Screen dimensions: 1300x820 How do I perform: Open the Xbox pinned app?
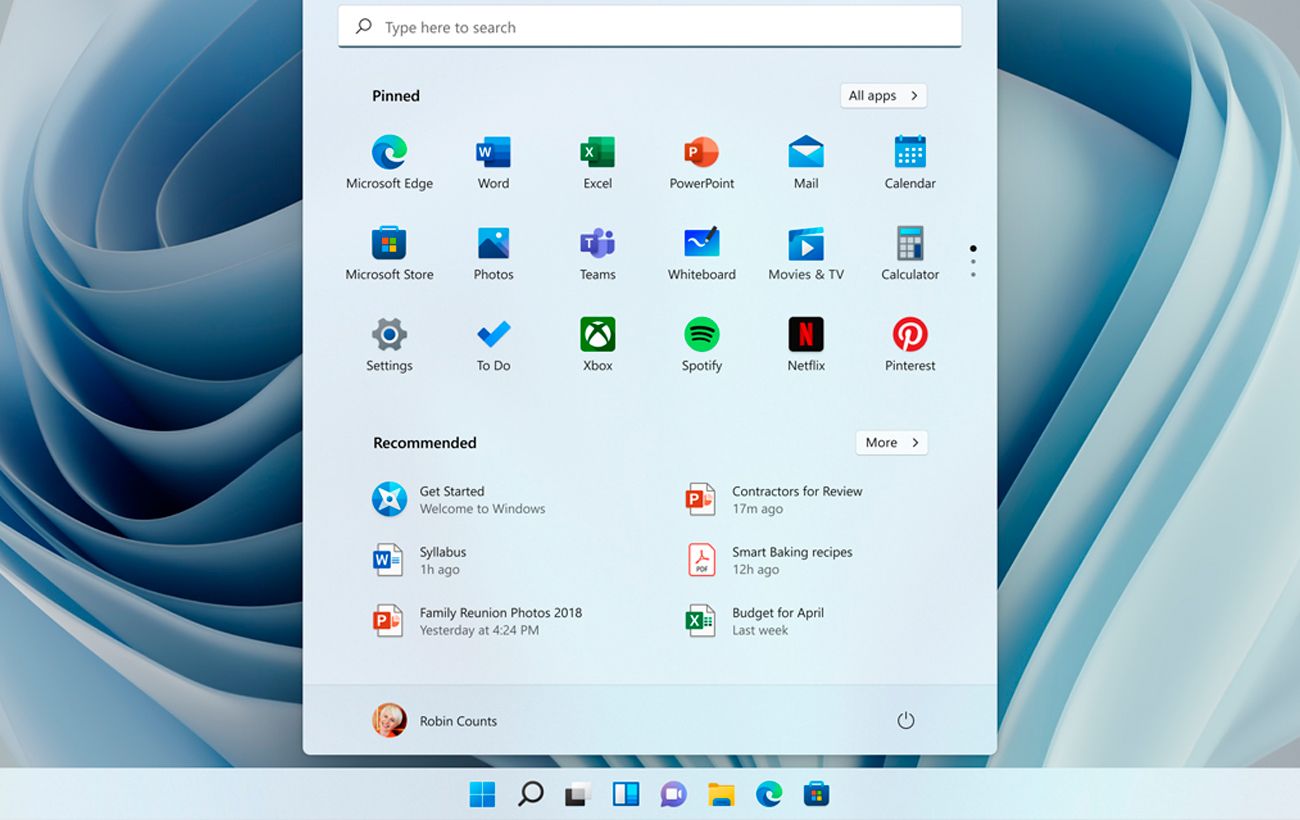point(597,336)
